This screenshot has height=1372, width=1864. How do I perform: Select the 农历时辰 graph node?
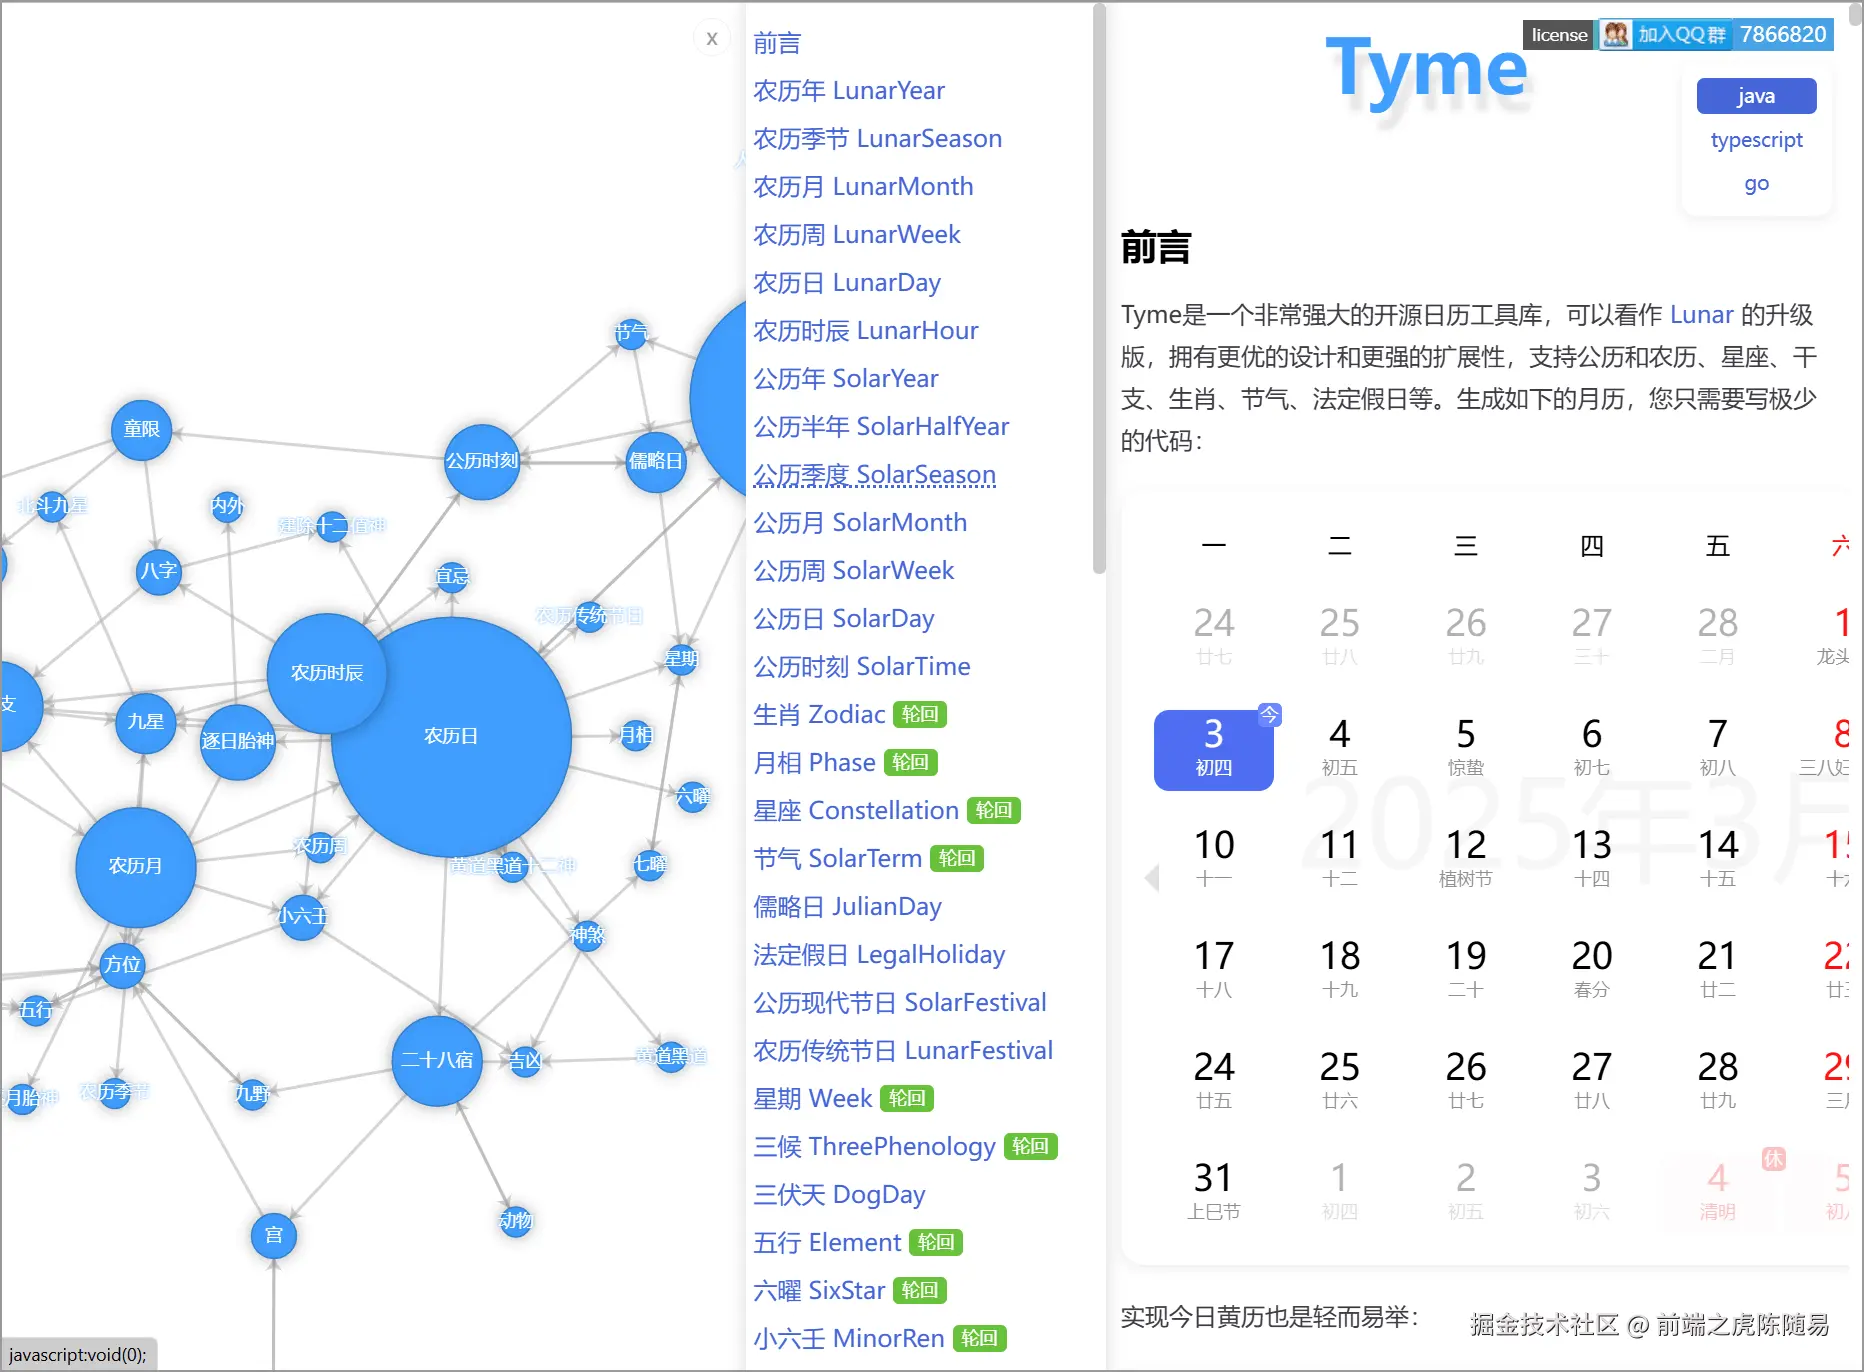327,672
